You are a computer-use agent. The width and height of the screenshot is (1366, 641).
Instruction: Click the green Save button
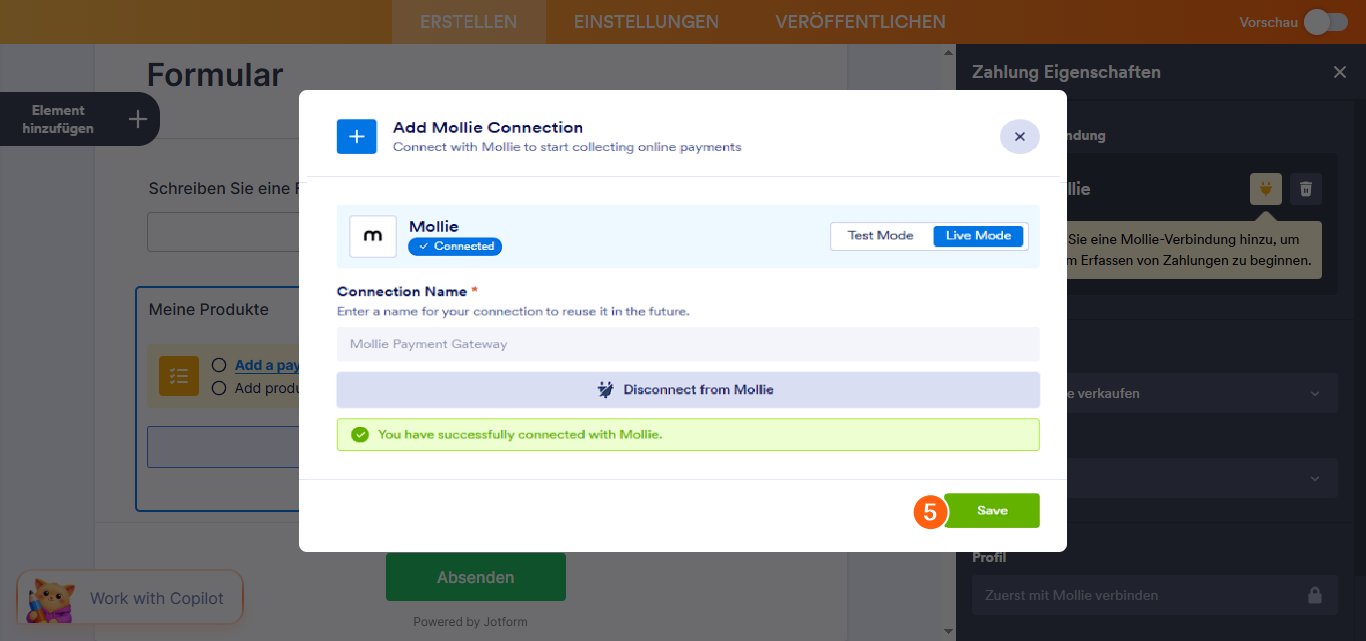(x=991, y=510)
